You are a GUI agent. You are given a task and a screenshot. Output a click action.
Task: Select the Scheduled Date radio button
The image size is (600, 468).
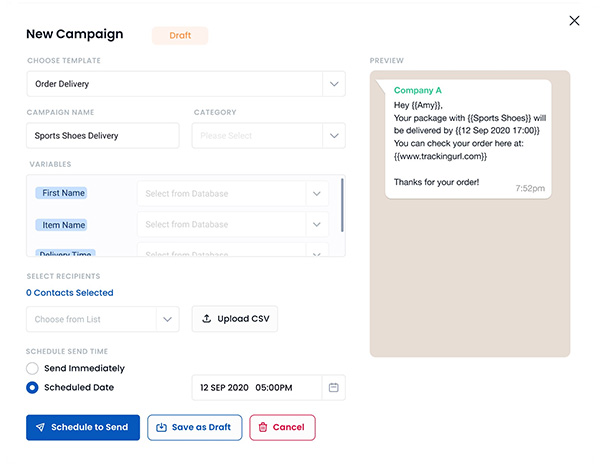click(x=32, y=388)
